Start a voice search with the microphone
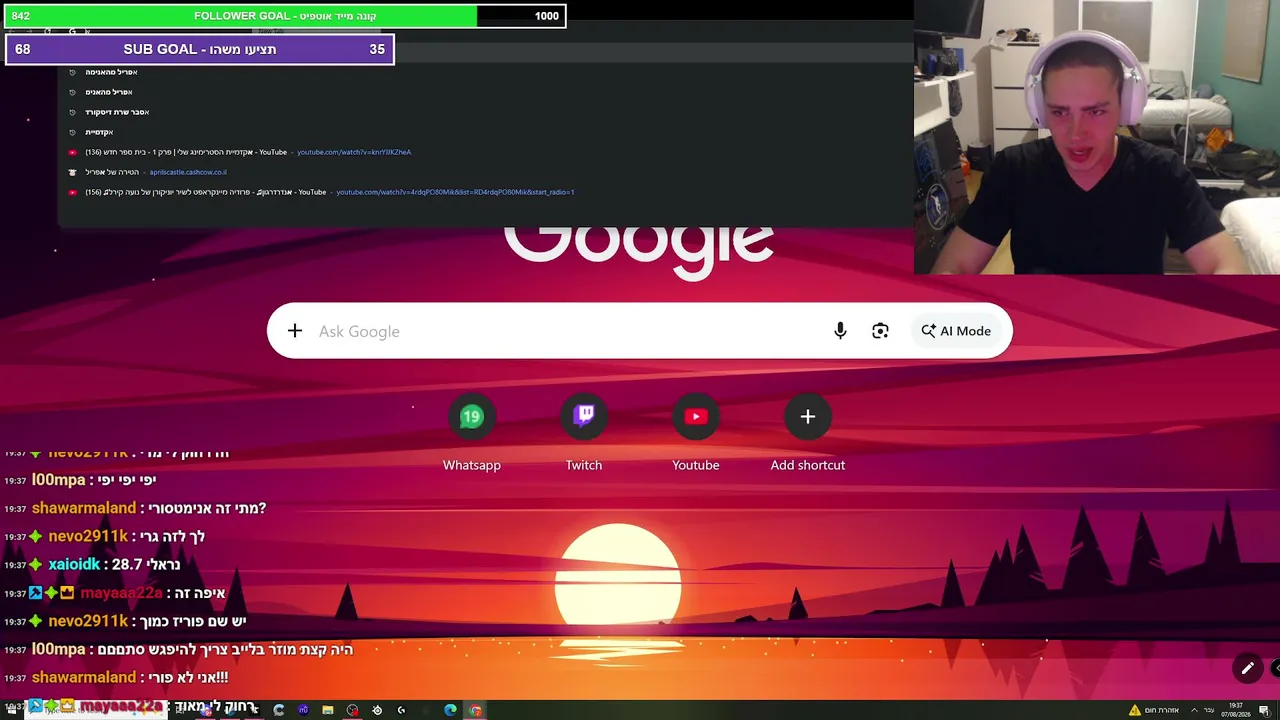This screenshot has height=720, width=1280. click(x=840, y=331)
